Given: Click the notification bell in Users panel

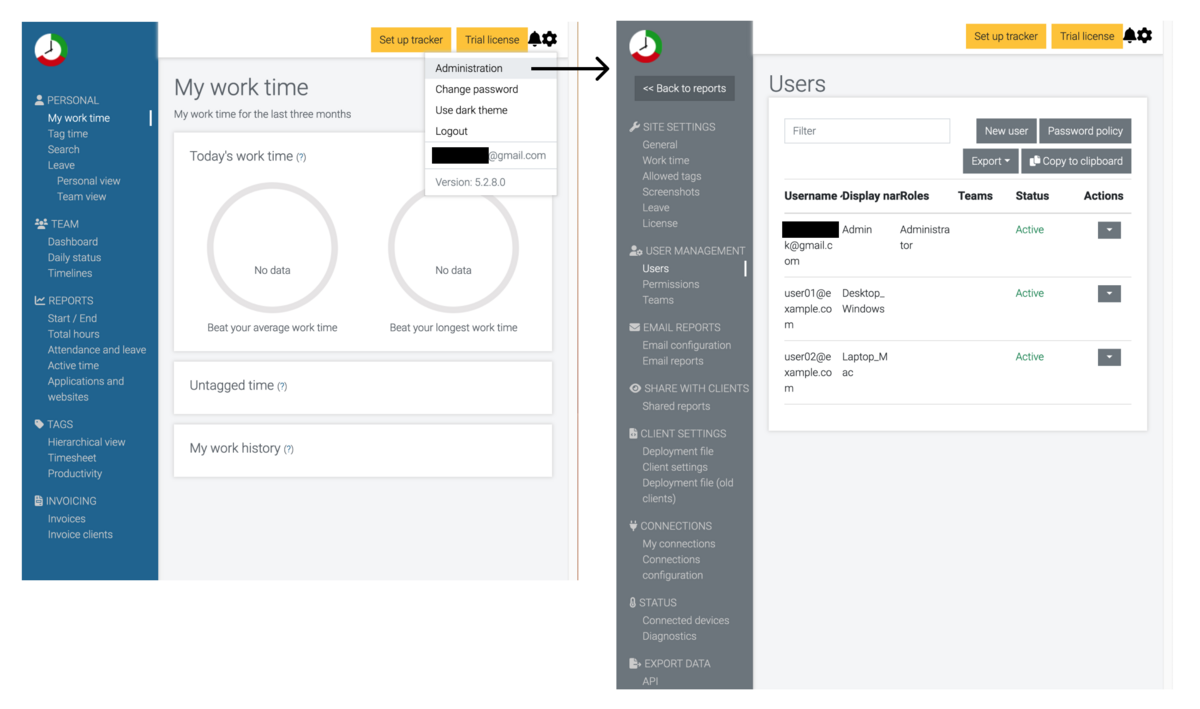Looking at the screenshot, I should (1130, 36).
